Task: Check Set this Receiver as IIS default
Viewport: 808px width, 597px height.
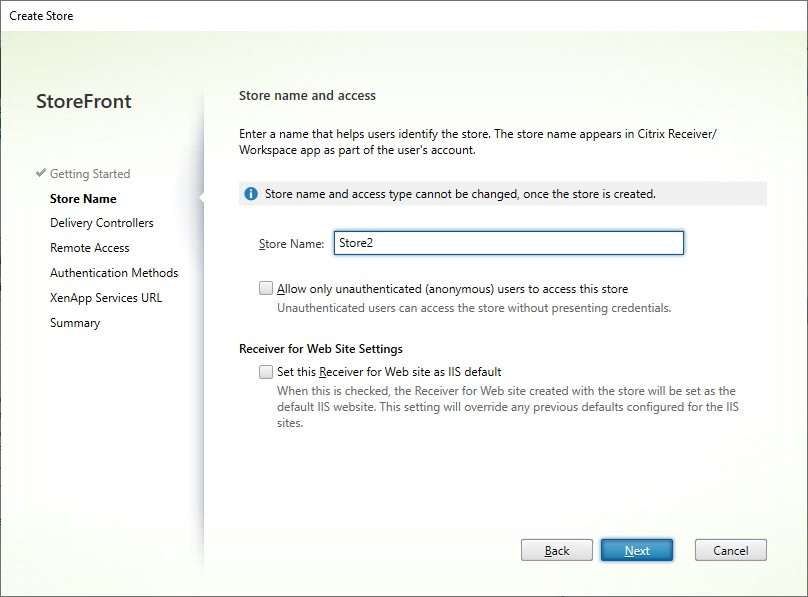Action: point(266,372)
